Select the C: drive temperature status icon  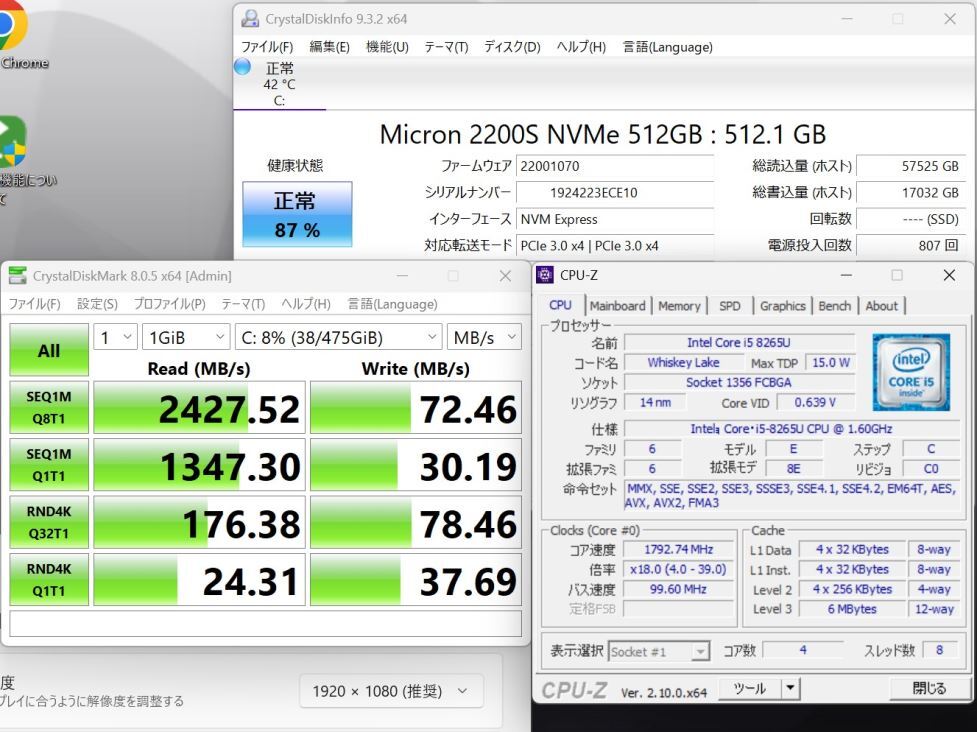pos(241,66)
